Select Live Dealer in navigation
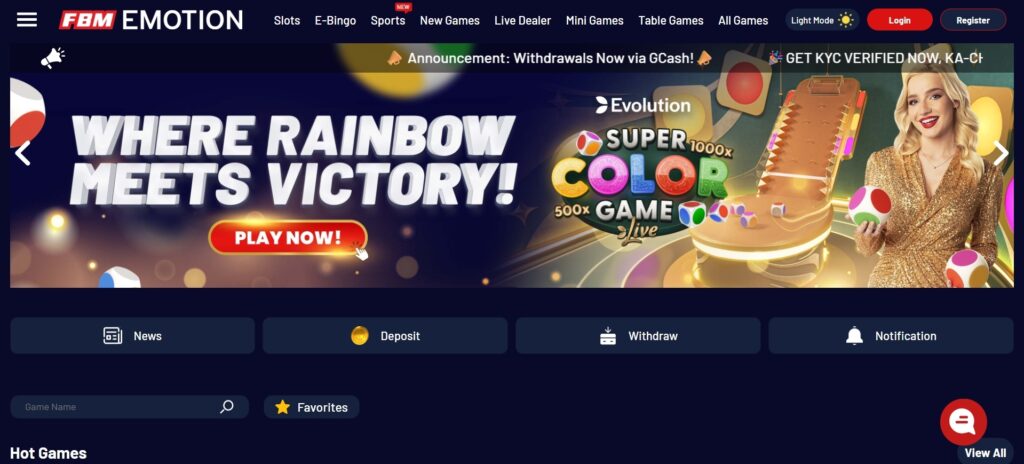 [x=522, y=20]
